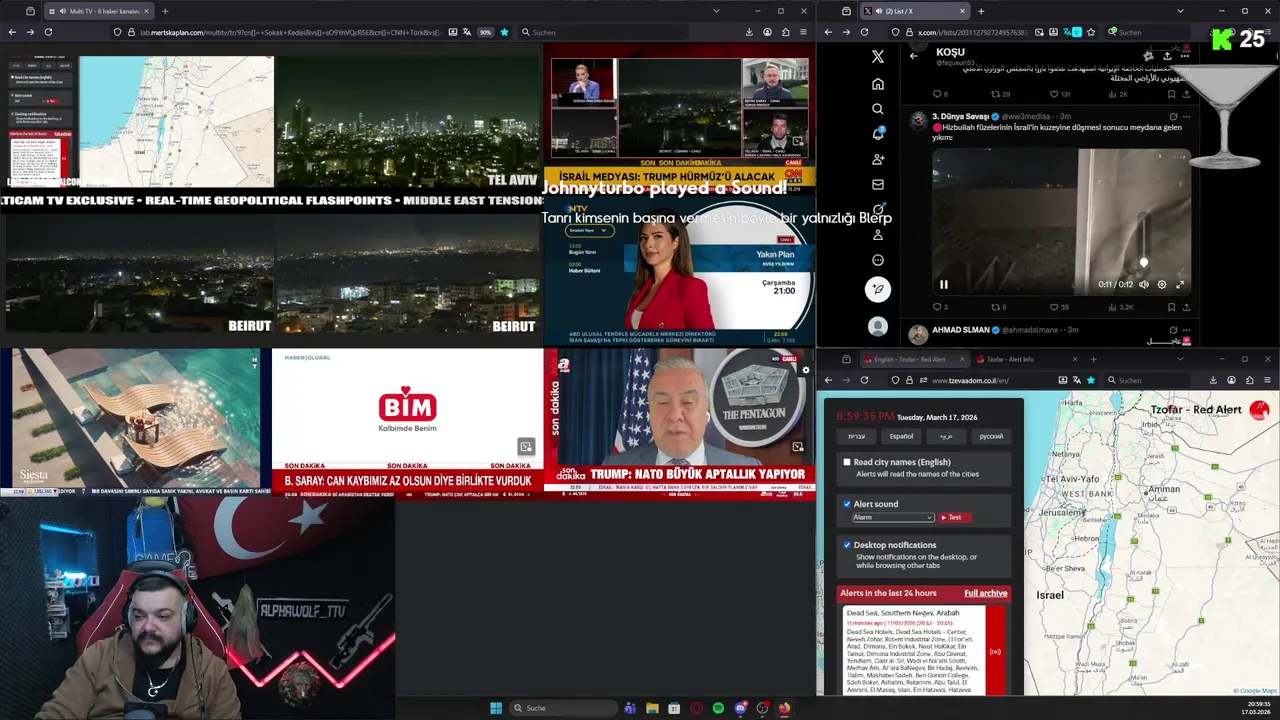
Task: Expand tab list in X browser window
Action: [x=1180, y=11]
